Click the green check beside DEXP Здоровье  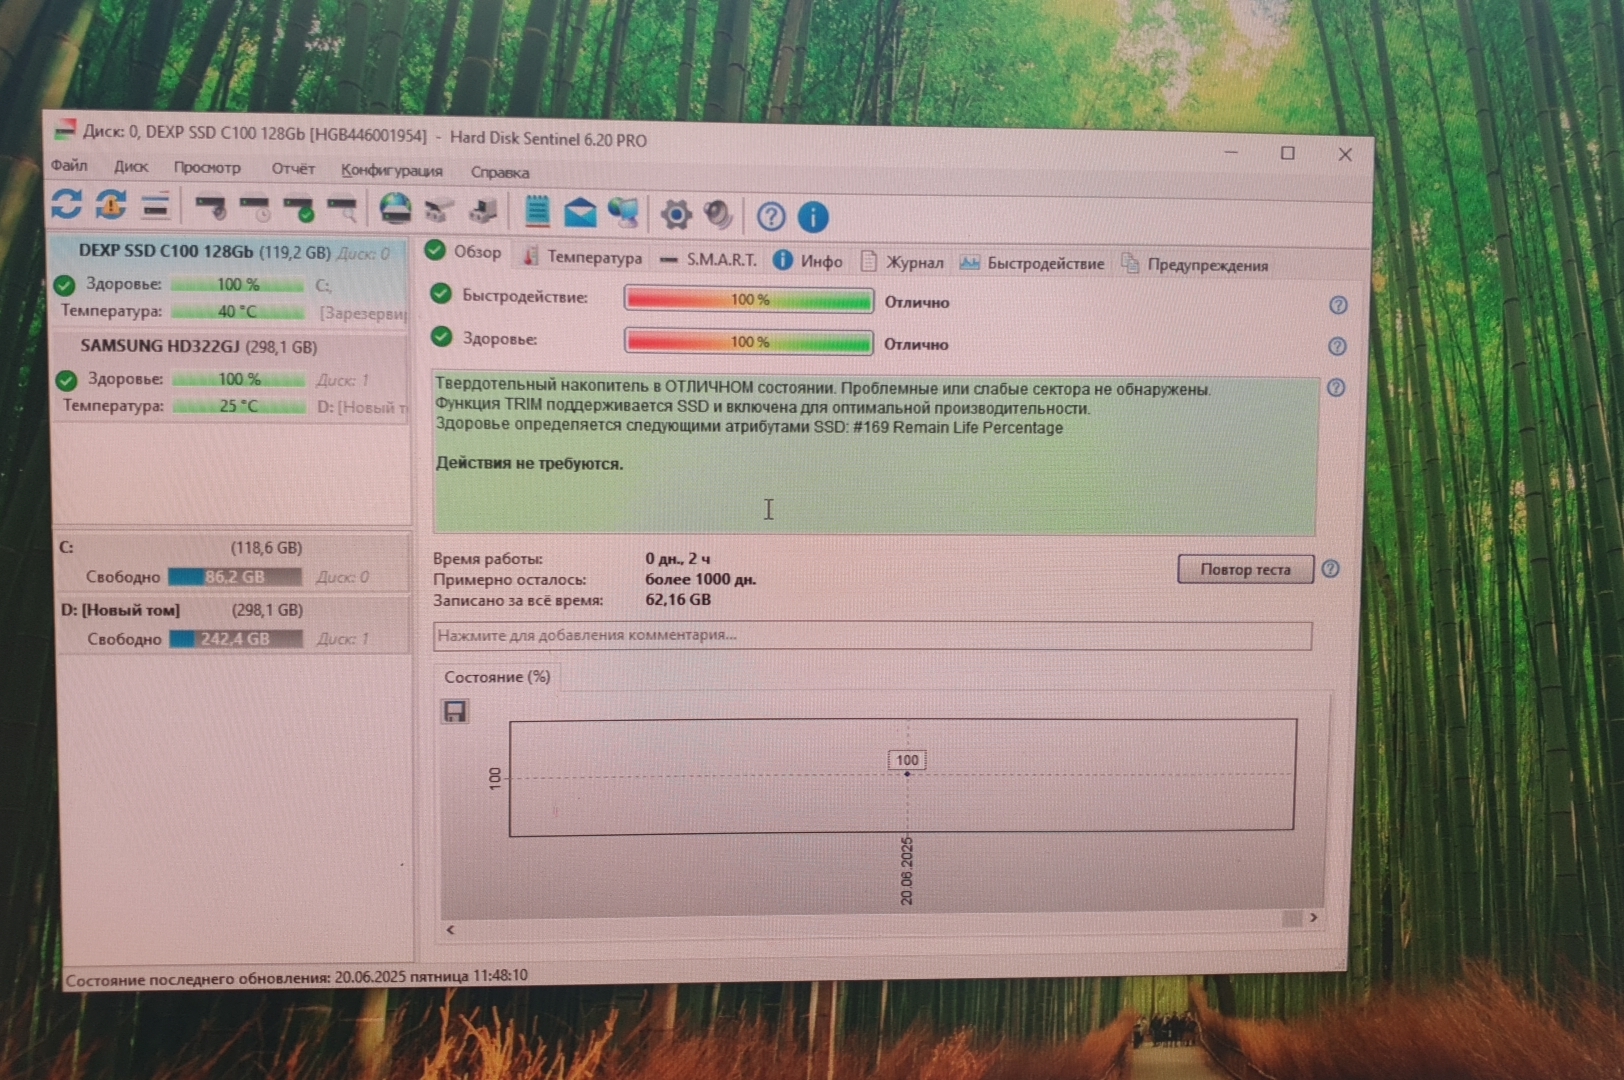(x=64, y=285)
